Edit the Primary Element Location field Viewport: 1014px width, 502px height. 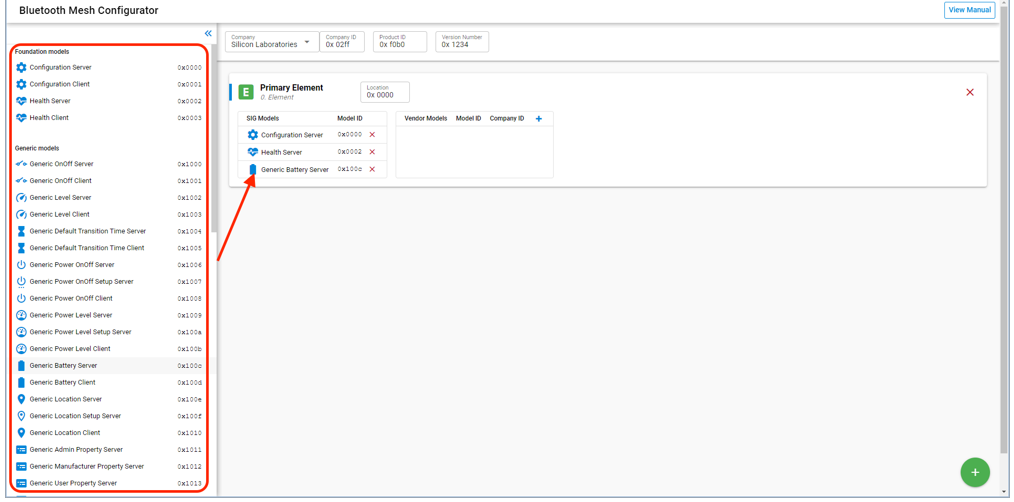pyautogui.click(x=385, y=95)
